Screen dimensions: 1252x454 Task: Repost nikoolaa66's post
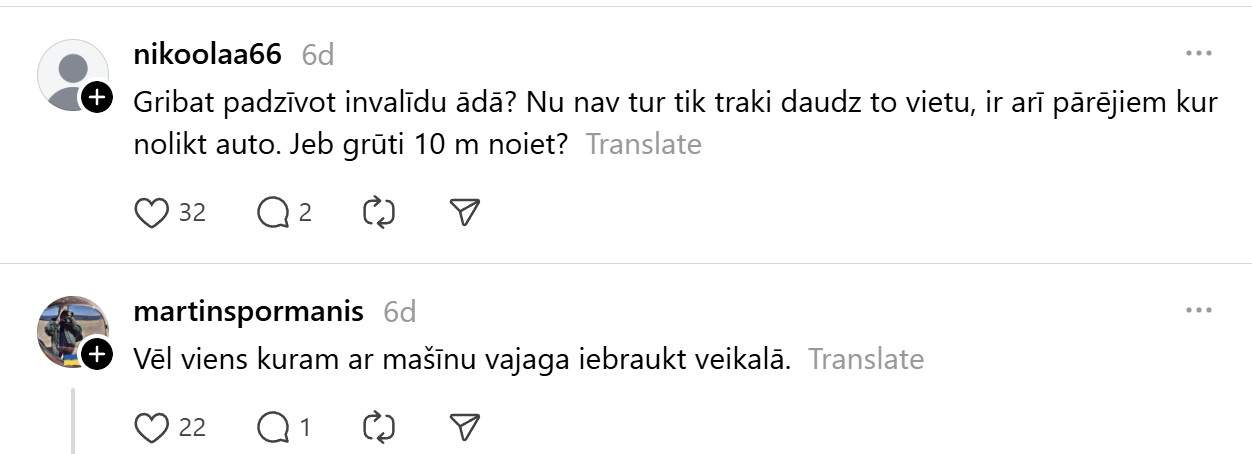379,213
